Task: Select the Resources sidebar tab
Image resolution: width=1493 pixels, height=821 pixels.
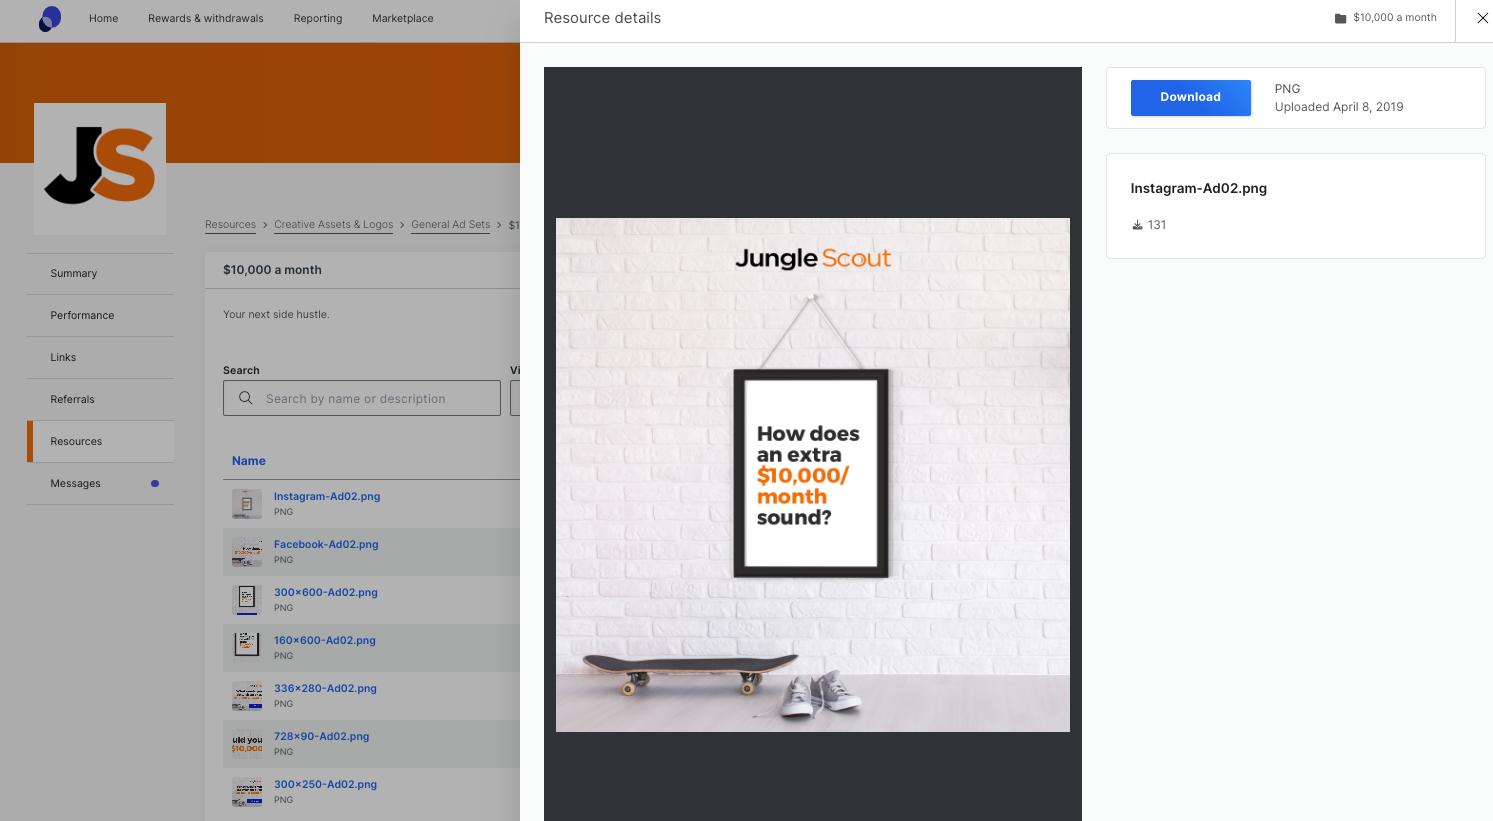Action: coord(100,441)
